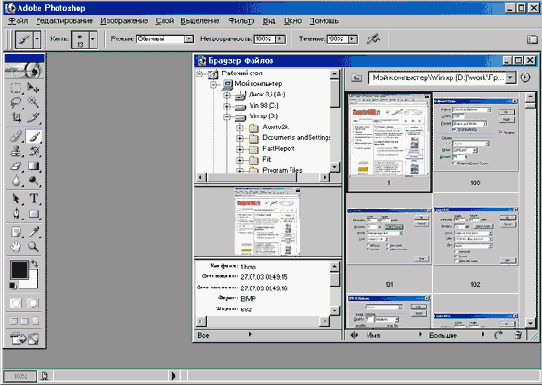Select the Path Selection arrow tool
542x385 pixels.
[x=16, y=199]
